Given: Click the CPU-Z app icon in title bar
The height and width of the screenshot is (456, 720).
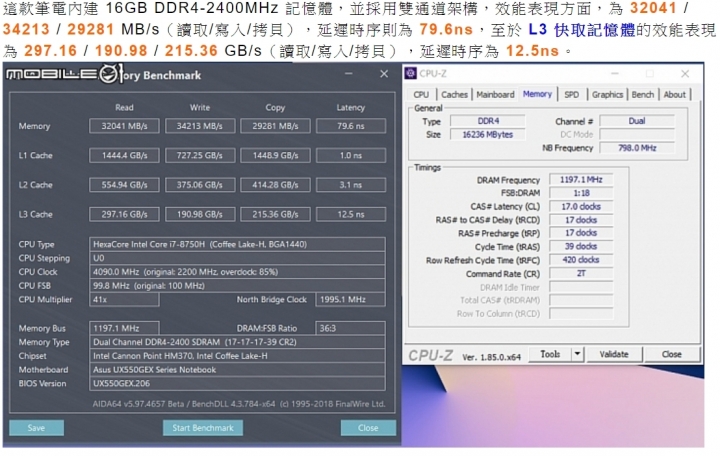Looking at the screenshot, I should (411, 73).
